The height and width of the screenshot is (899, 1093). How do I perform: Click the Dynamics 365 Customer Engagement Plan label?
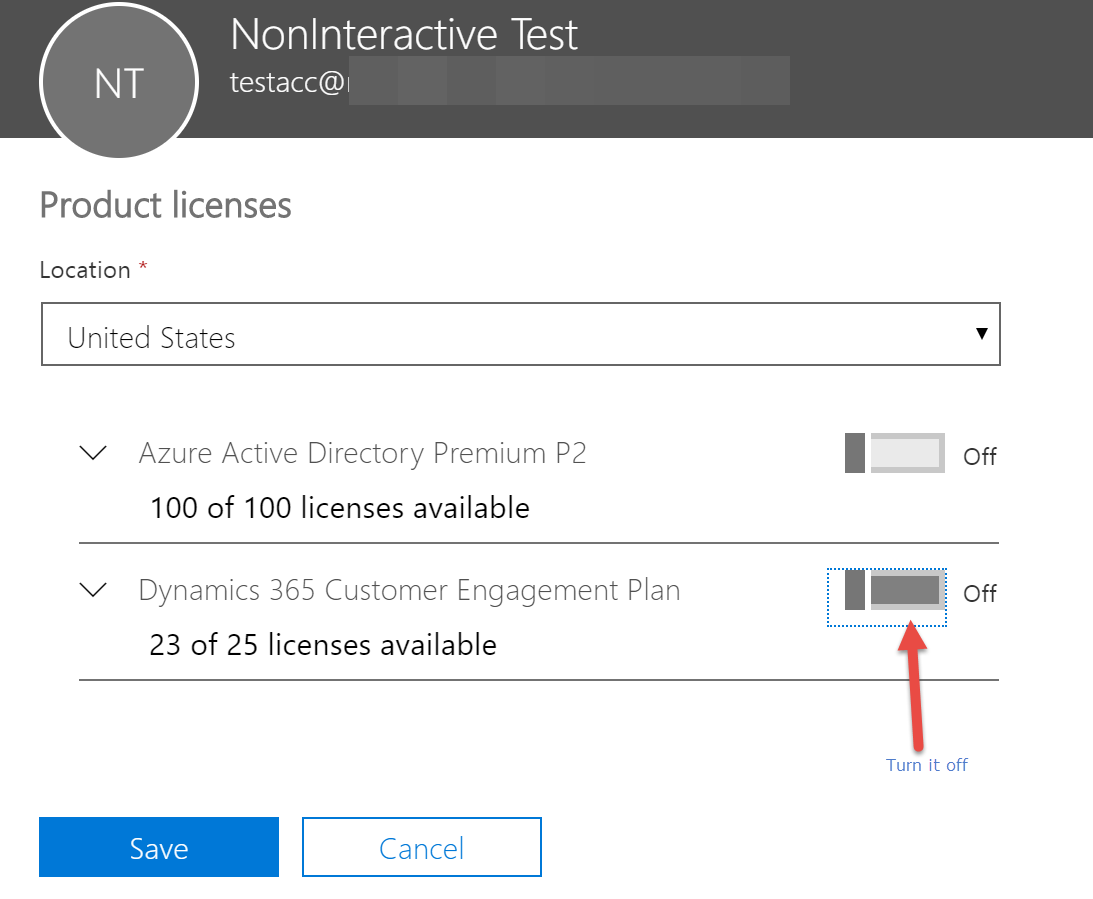pyautogui.click(x=409, y=590)
